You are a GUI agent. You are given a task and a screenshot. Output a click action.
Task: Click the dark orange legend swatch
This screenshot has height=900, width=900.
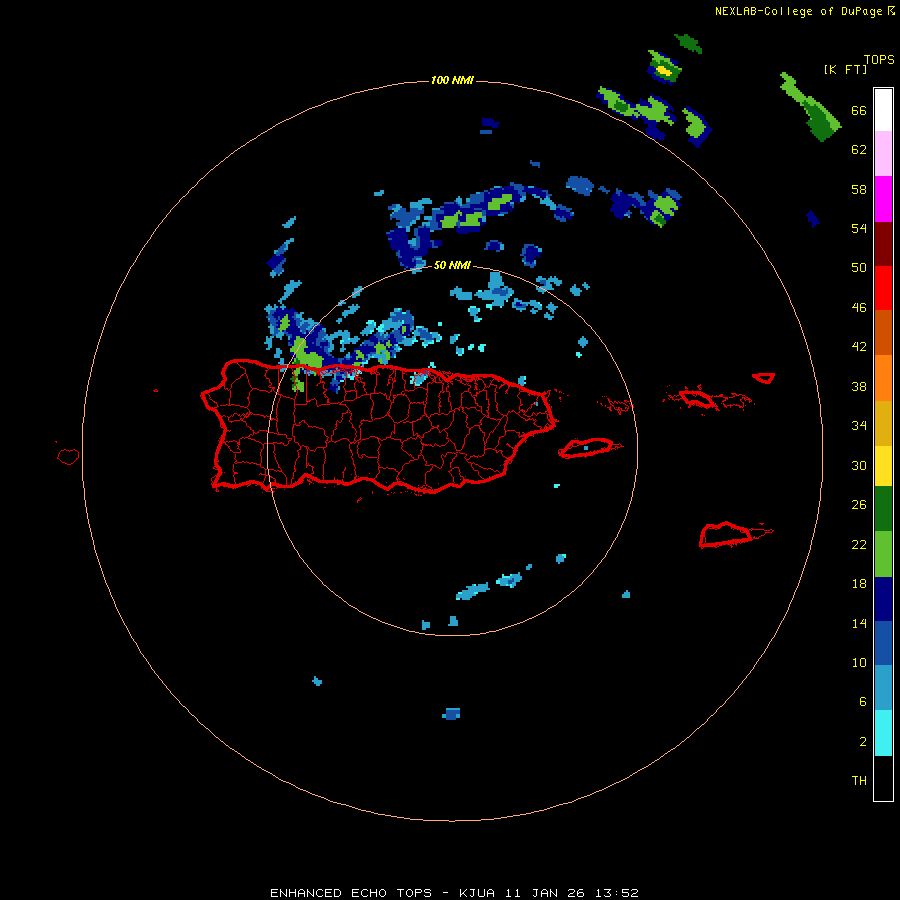(x=883, y=332)
